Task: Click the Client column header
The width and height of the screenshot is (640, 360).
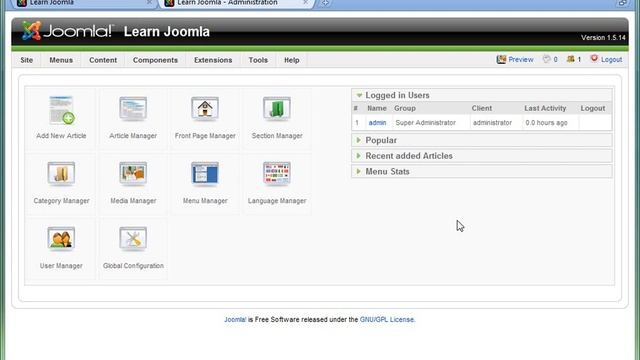Action: pos(482,108)
